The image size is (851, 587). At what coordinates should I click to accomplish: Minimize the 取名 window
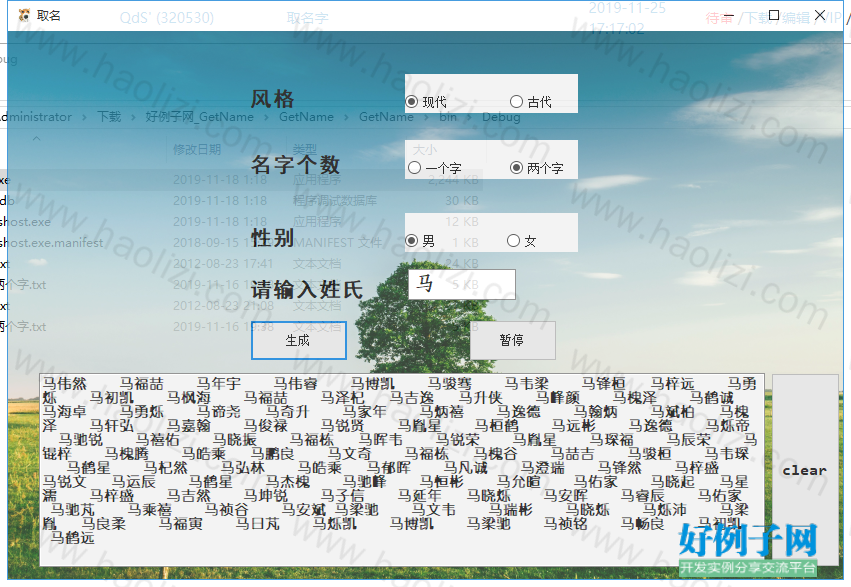(728, 16)
